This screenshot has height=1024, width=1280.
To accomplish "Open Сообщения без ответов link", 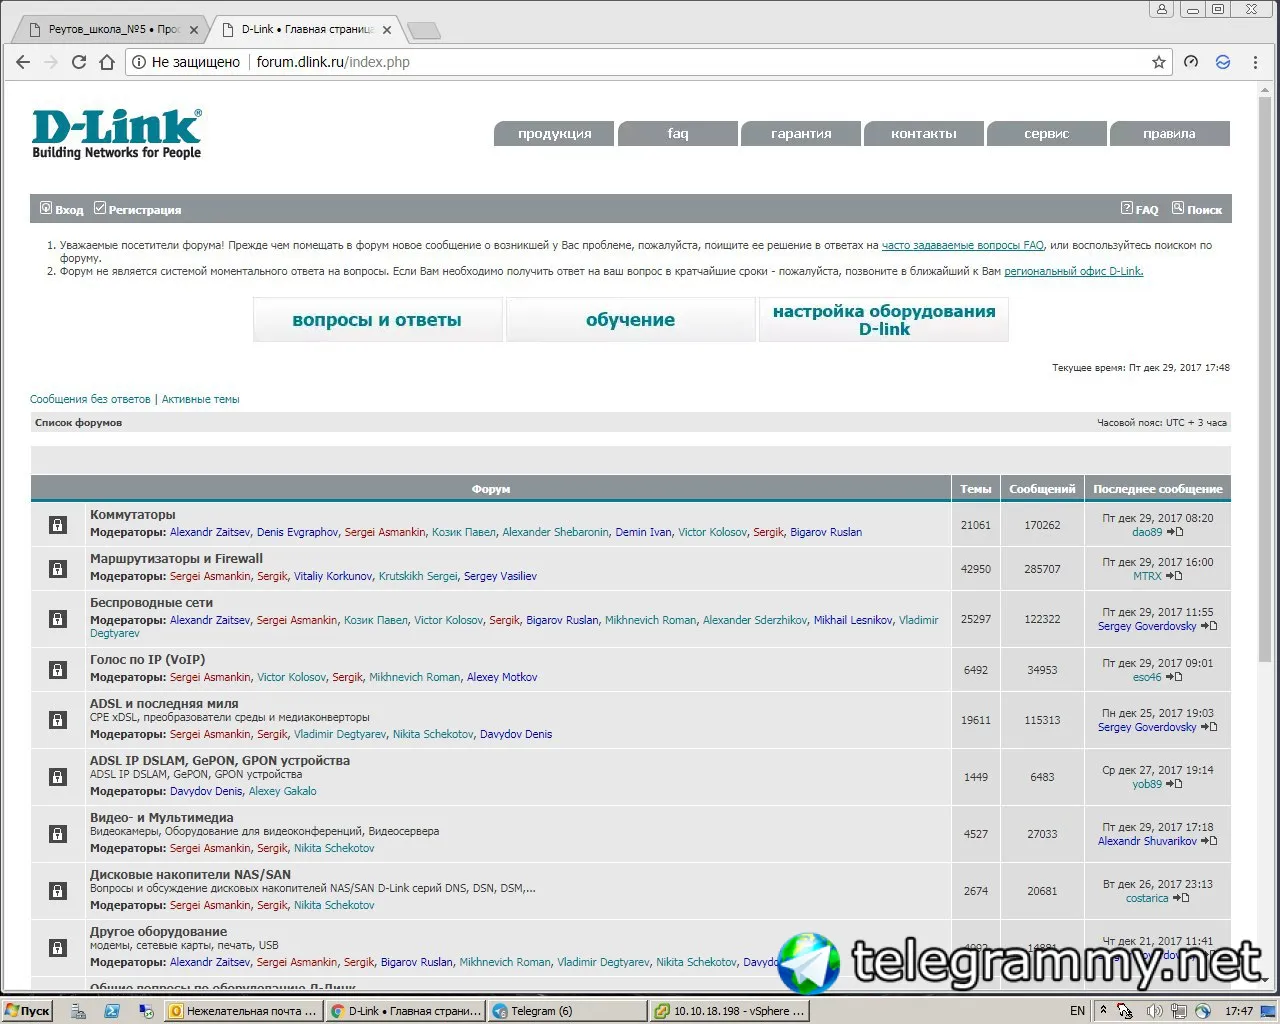I will 90,399.
